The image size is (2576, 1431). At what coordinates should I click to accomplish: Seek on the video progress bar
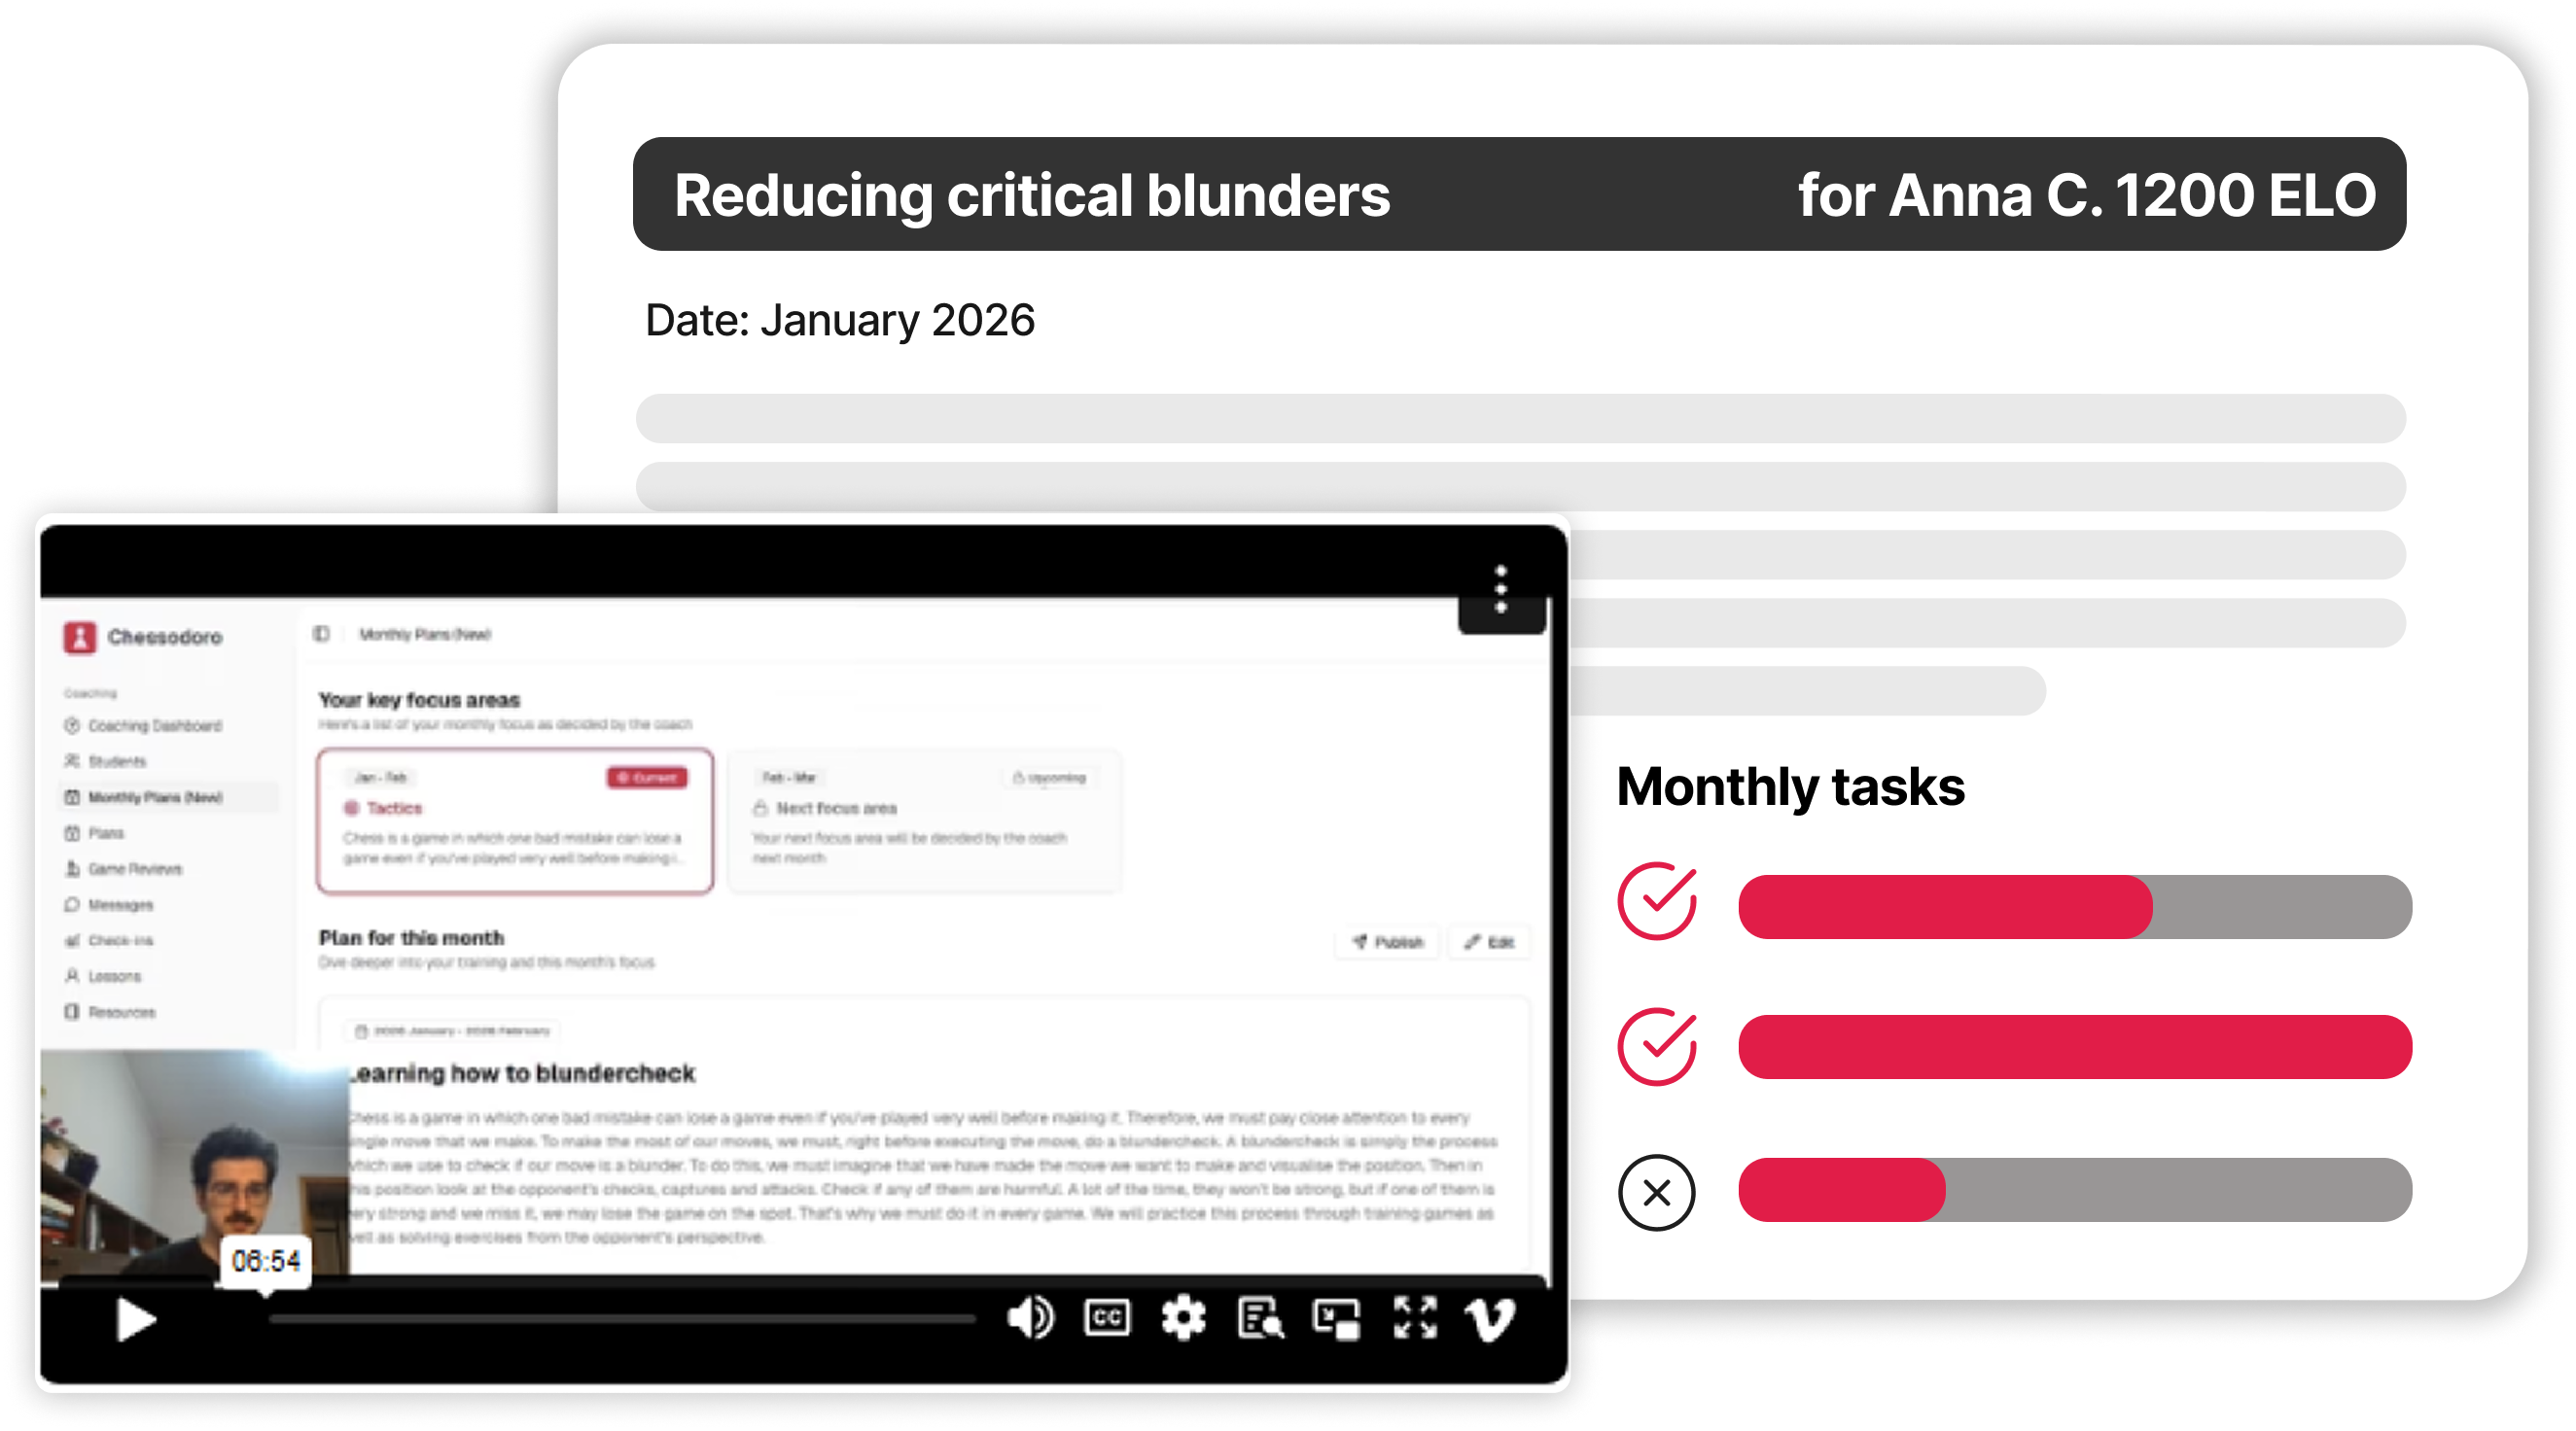pyautogui.click(x=620, y=1319)
